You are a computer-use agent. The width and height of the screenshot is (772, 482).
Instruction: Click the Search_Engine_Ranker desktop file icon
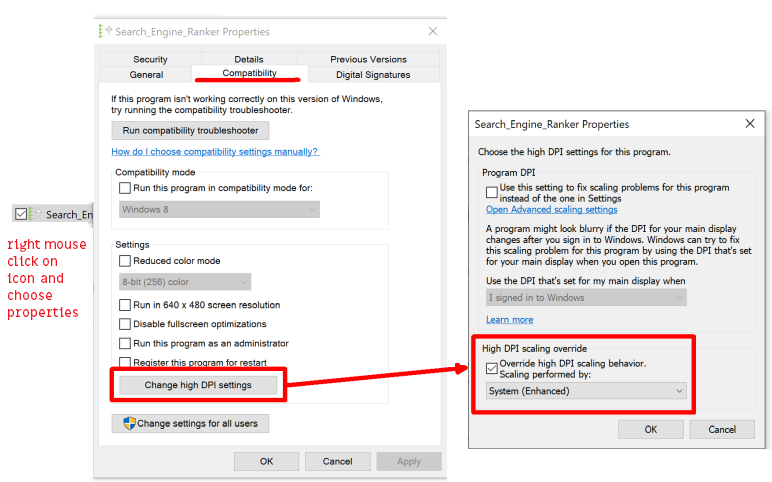35,214
